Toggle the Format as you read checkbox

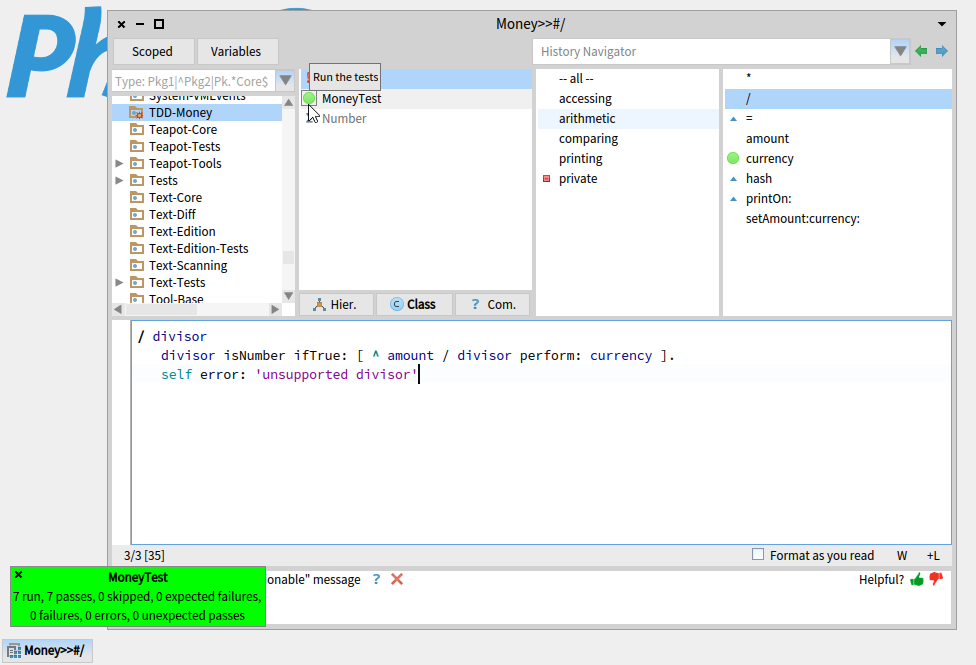pos(758,555)
